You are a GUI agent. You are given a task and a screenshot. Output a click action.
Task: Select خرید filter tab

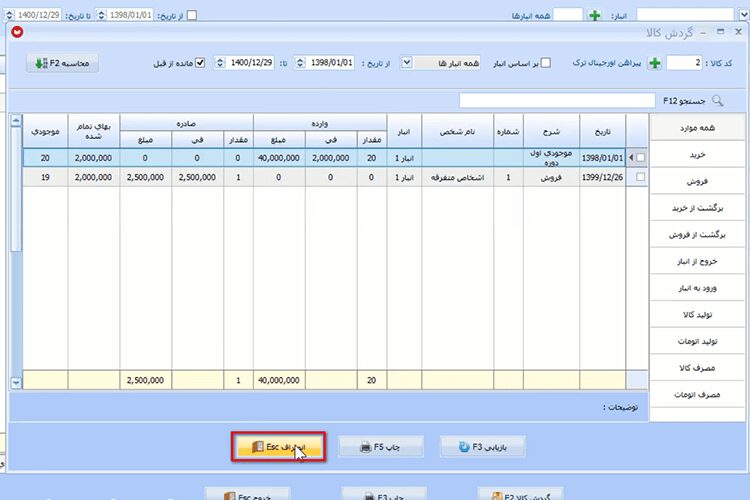click(x=697, y=155)
